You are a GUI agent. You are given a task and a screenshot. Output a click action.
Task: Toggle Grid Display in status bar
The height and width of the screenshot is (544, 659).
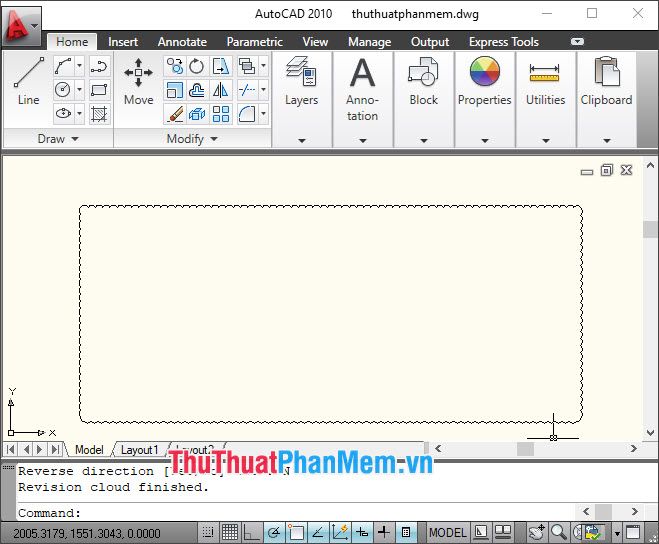coord(230,532)
